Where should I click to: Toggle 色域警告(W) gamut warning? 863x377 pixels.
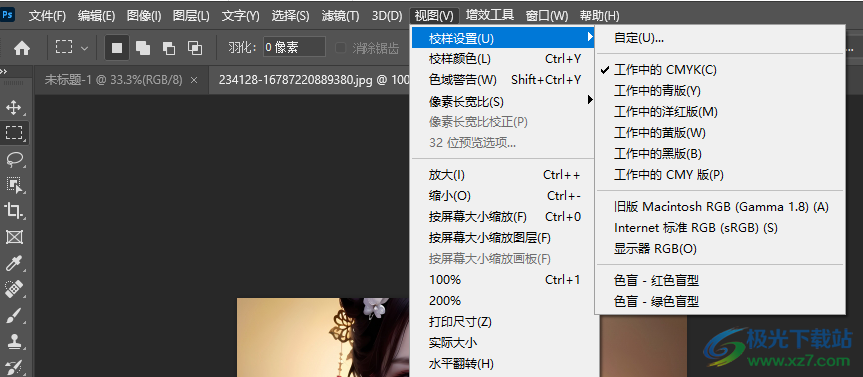coord(503,80)
